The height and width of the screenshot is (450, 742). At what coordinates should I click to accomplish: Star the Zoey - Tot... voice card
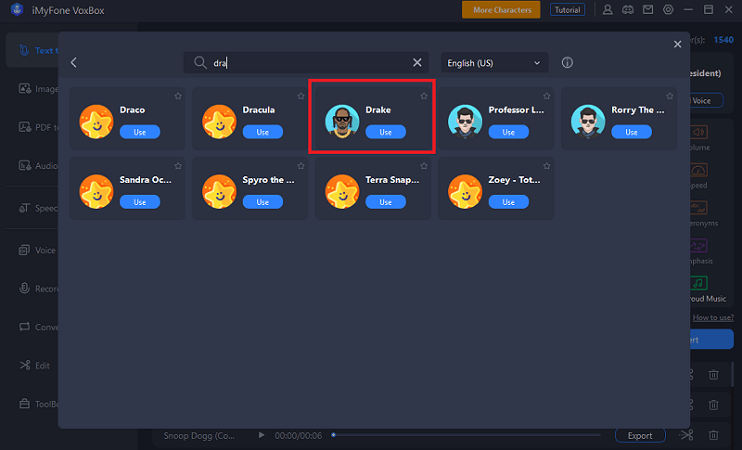point(547,166)
